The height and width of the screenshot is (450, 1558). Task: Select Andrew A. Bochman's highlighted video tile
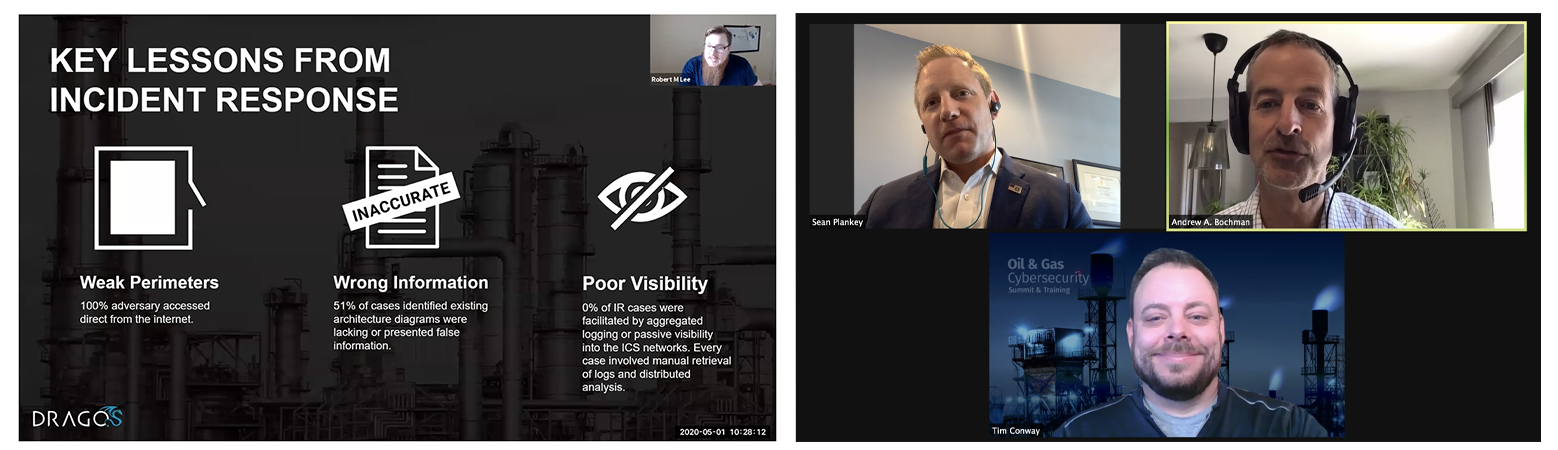1346,126
